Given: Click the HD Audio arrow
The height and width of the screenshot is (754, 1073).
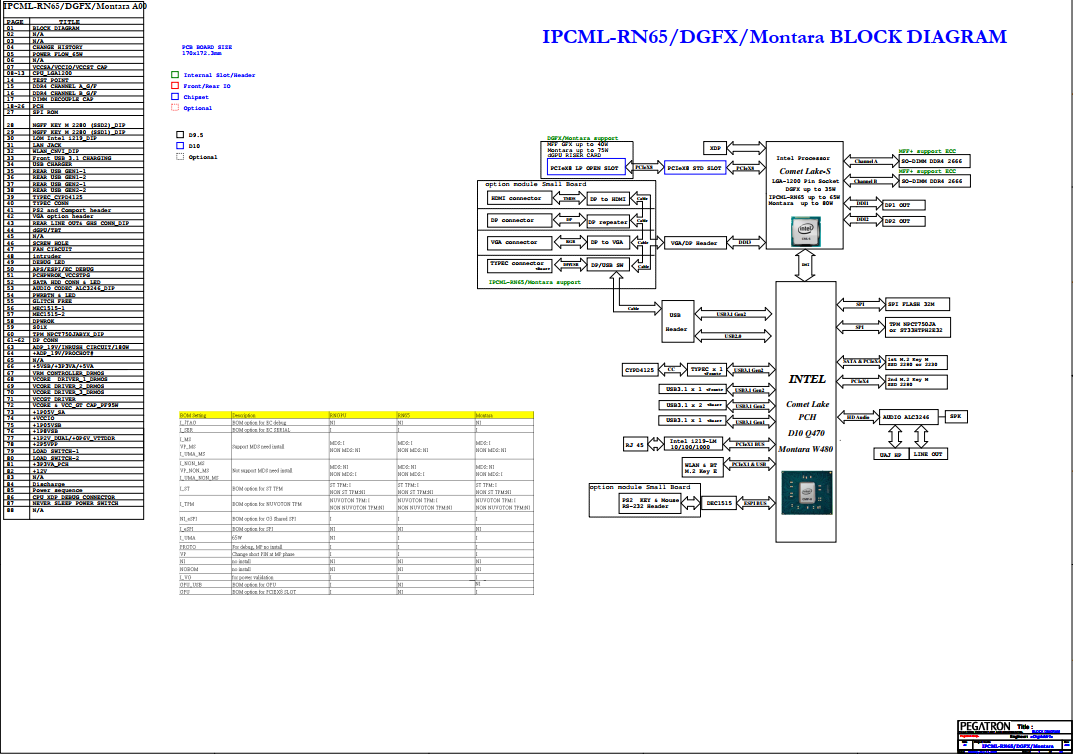Looking at the screenshot, I should point(859,417).
